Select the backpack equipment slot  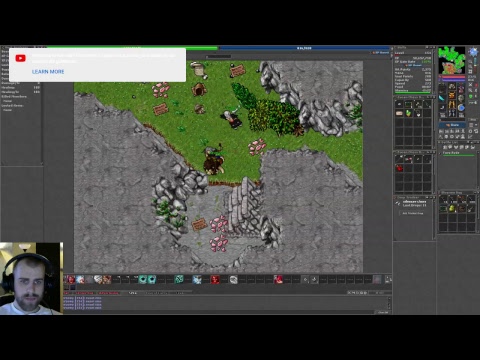(x=461, y=89)
